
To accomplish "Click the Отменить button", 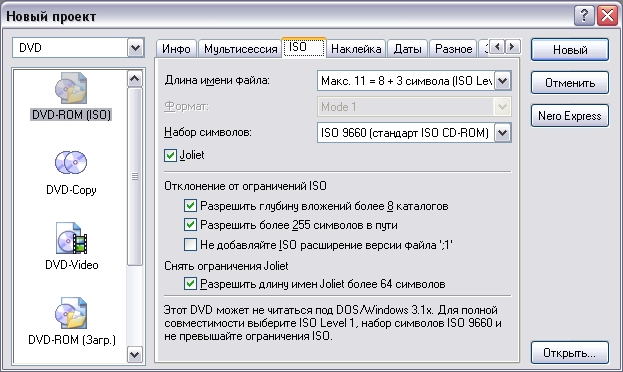I will coord(570,83).
